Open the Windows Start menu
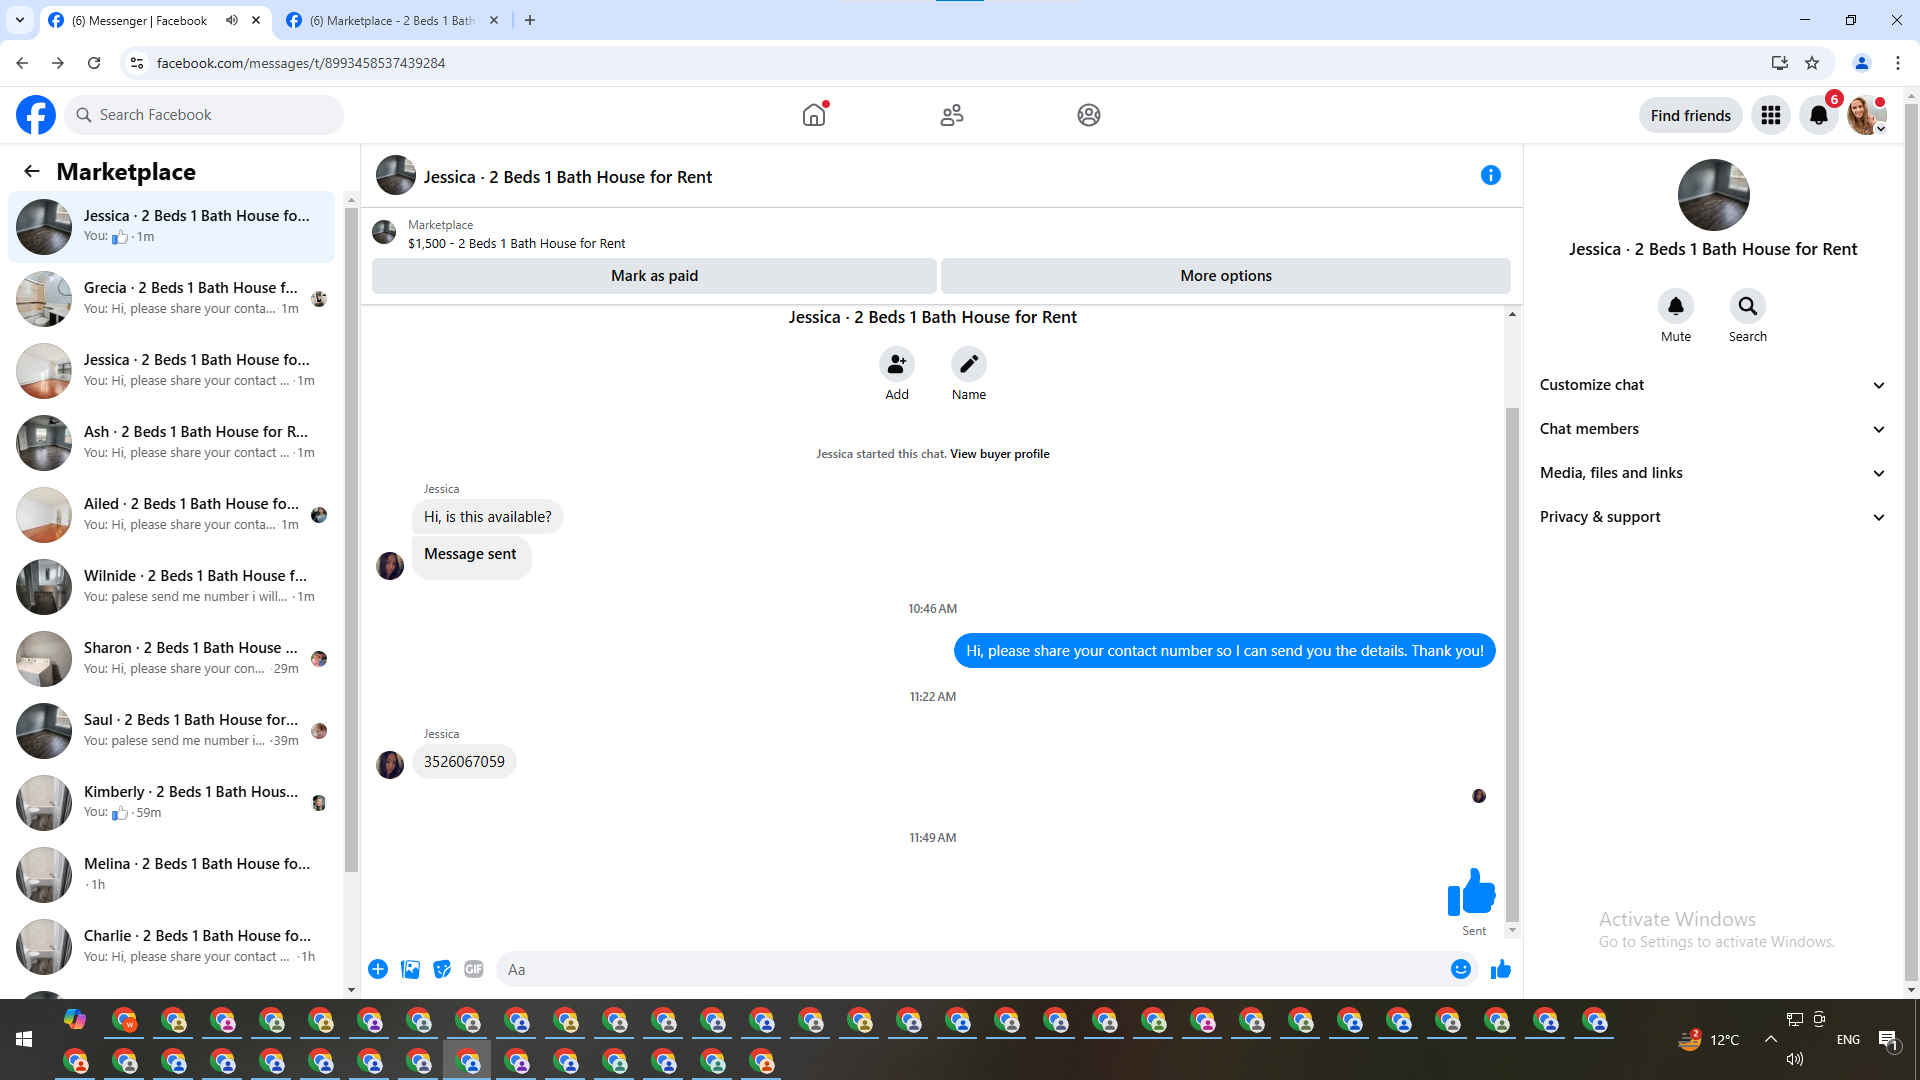The width and height of the screenshot is (1920, 1080). click(x=24, y=1040)
